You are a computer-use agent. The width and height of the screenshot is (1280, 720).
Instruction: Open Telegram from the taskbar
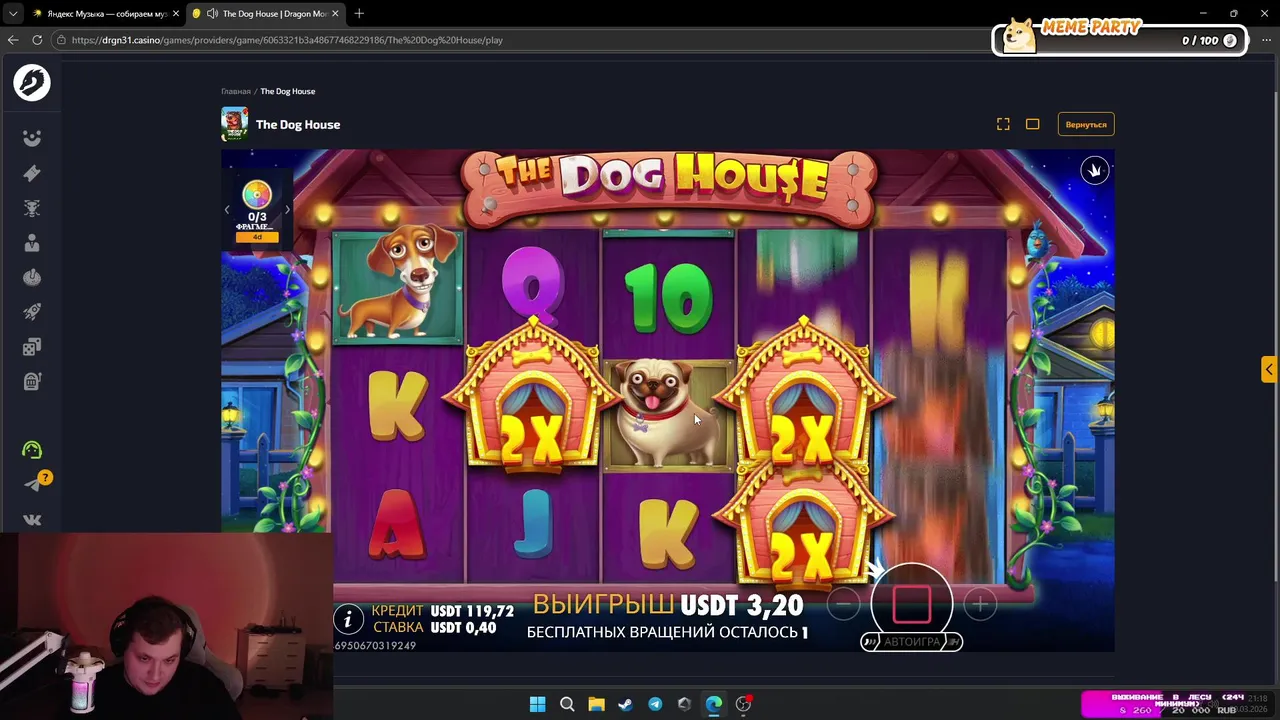coord(655,704)
